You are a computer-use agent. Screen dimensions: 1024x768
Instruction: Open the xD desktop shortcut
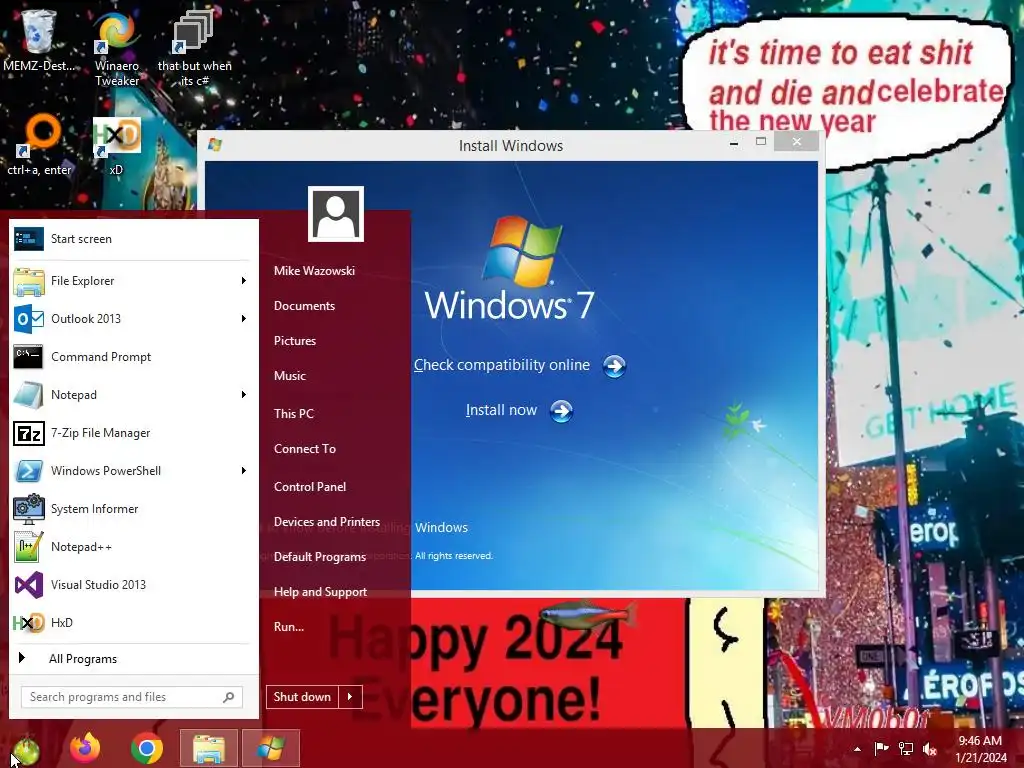coord(116,146)
